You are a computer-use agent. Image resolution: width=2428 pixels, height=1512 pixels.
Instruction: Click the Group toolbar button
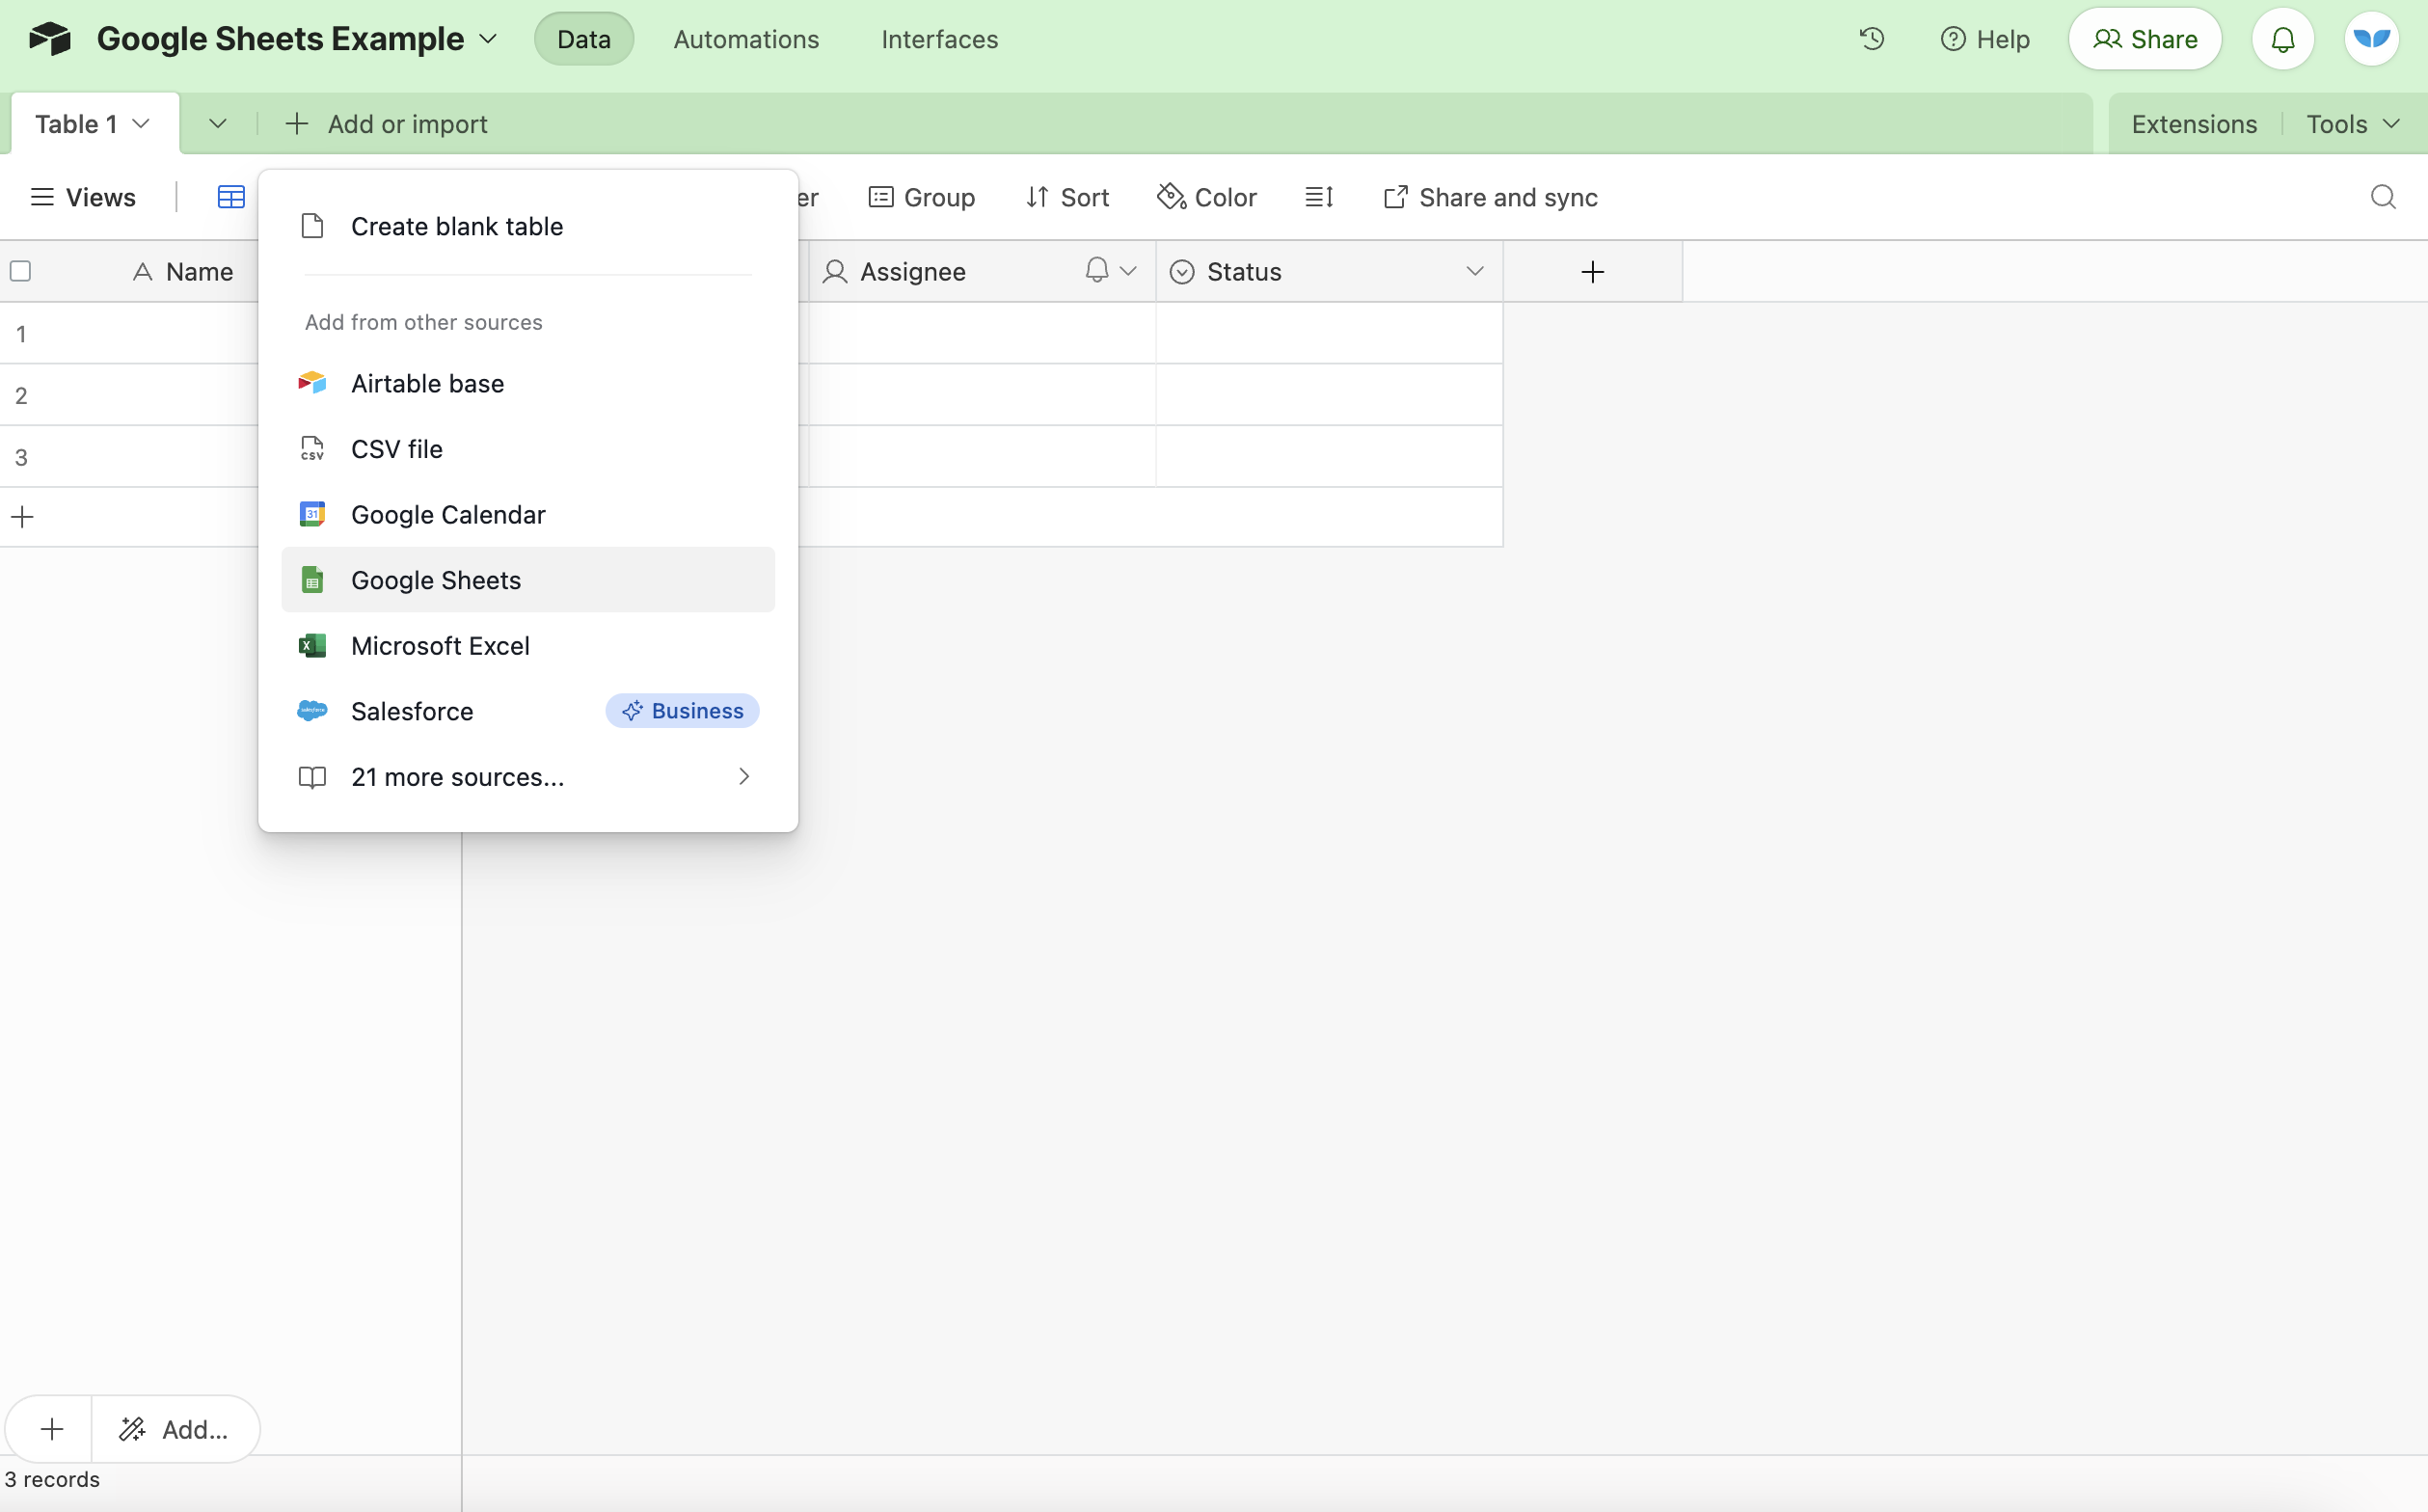pyautogui.click(x=921, y=197)
